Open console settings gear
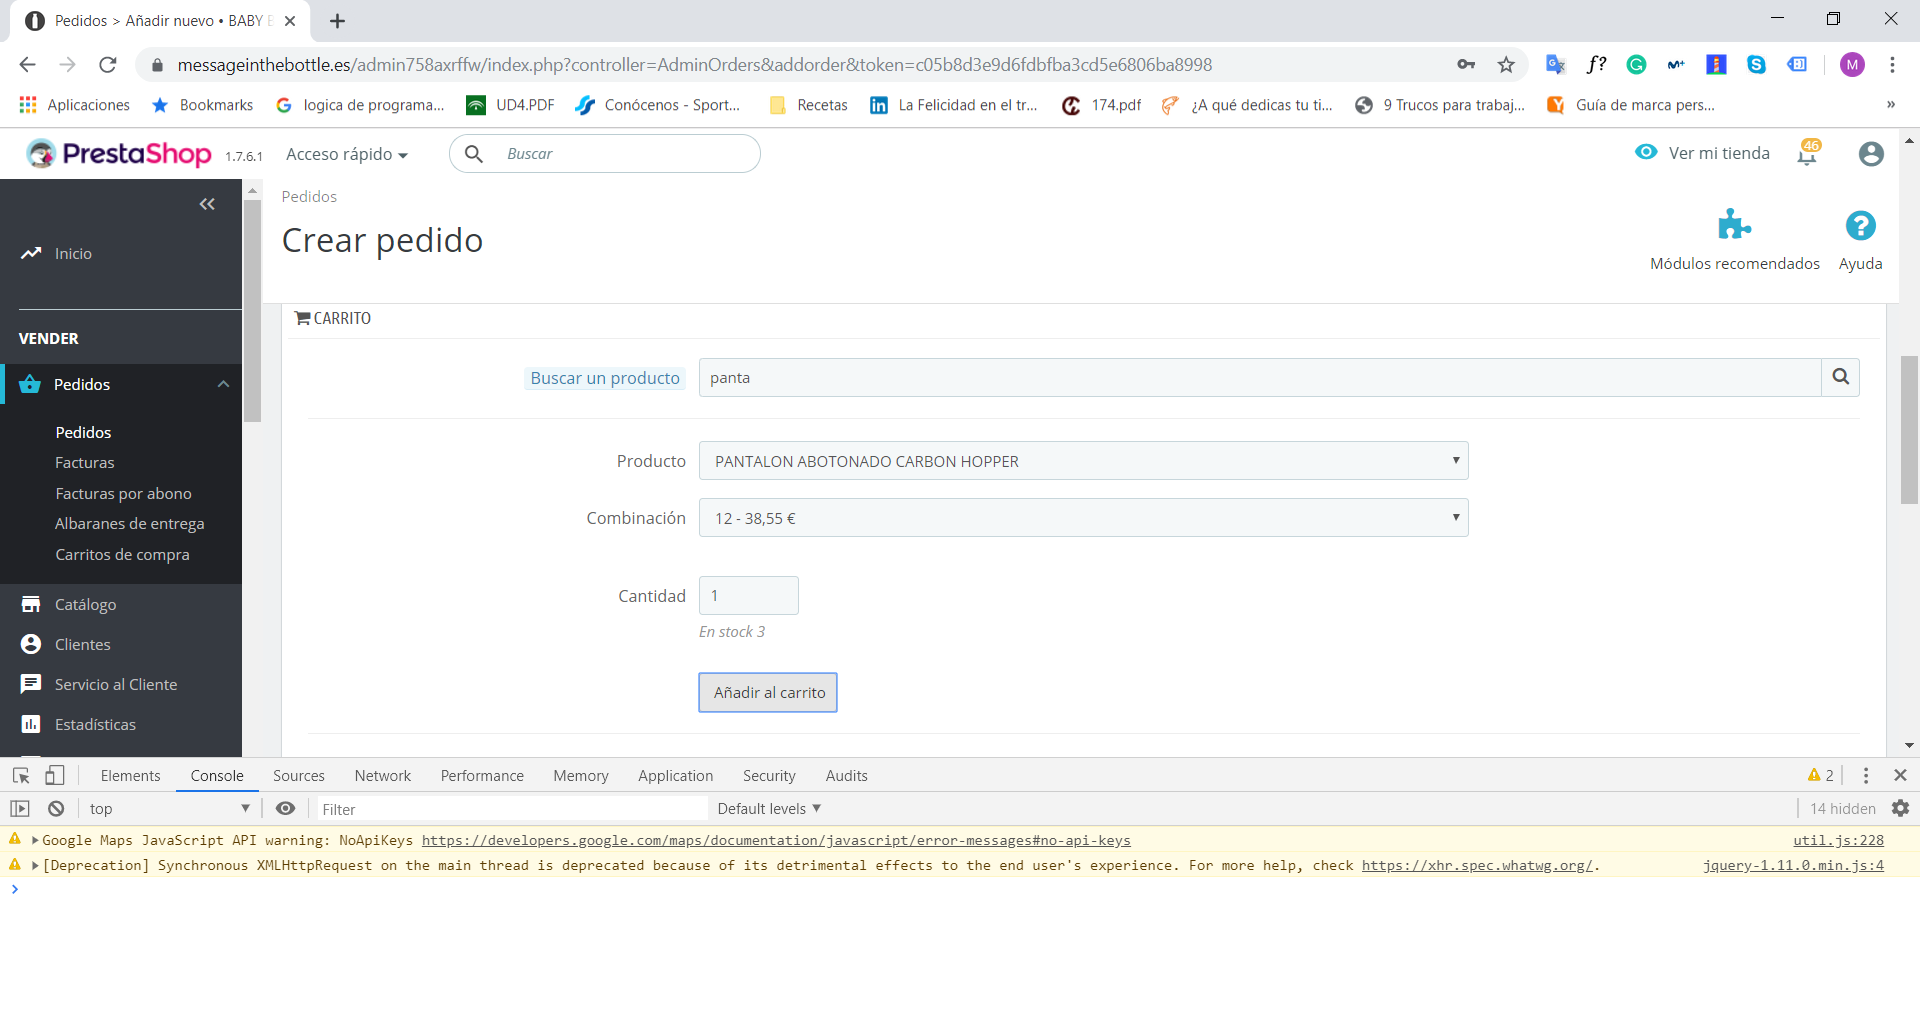The image size is (1920, 1030). [1900, 809]
